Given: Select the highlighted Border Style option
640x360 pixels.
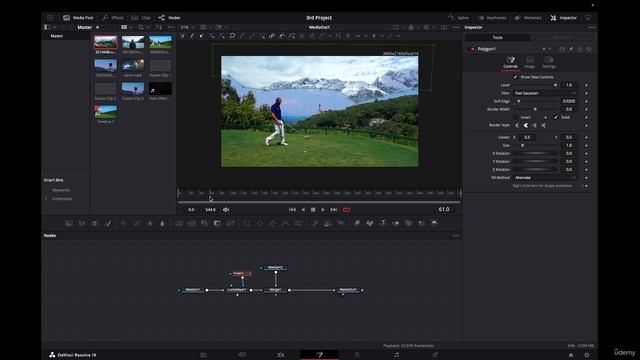Looking at the screenshot, I should (526, 125).
